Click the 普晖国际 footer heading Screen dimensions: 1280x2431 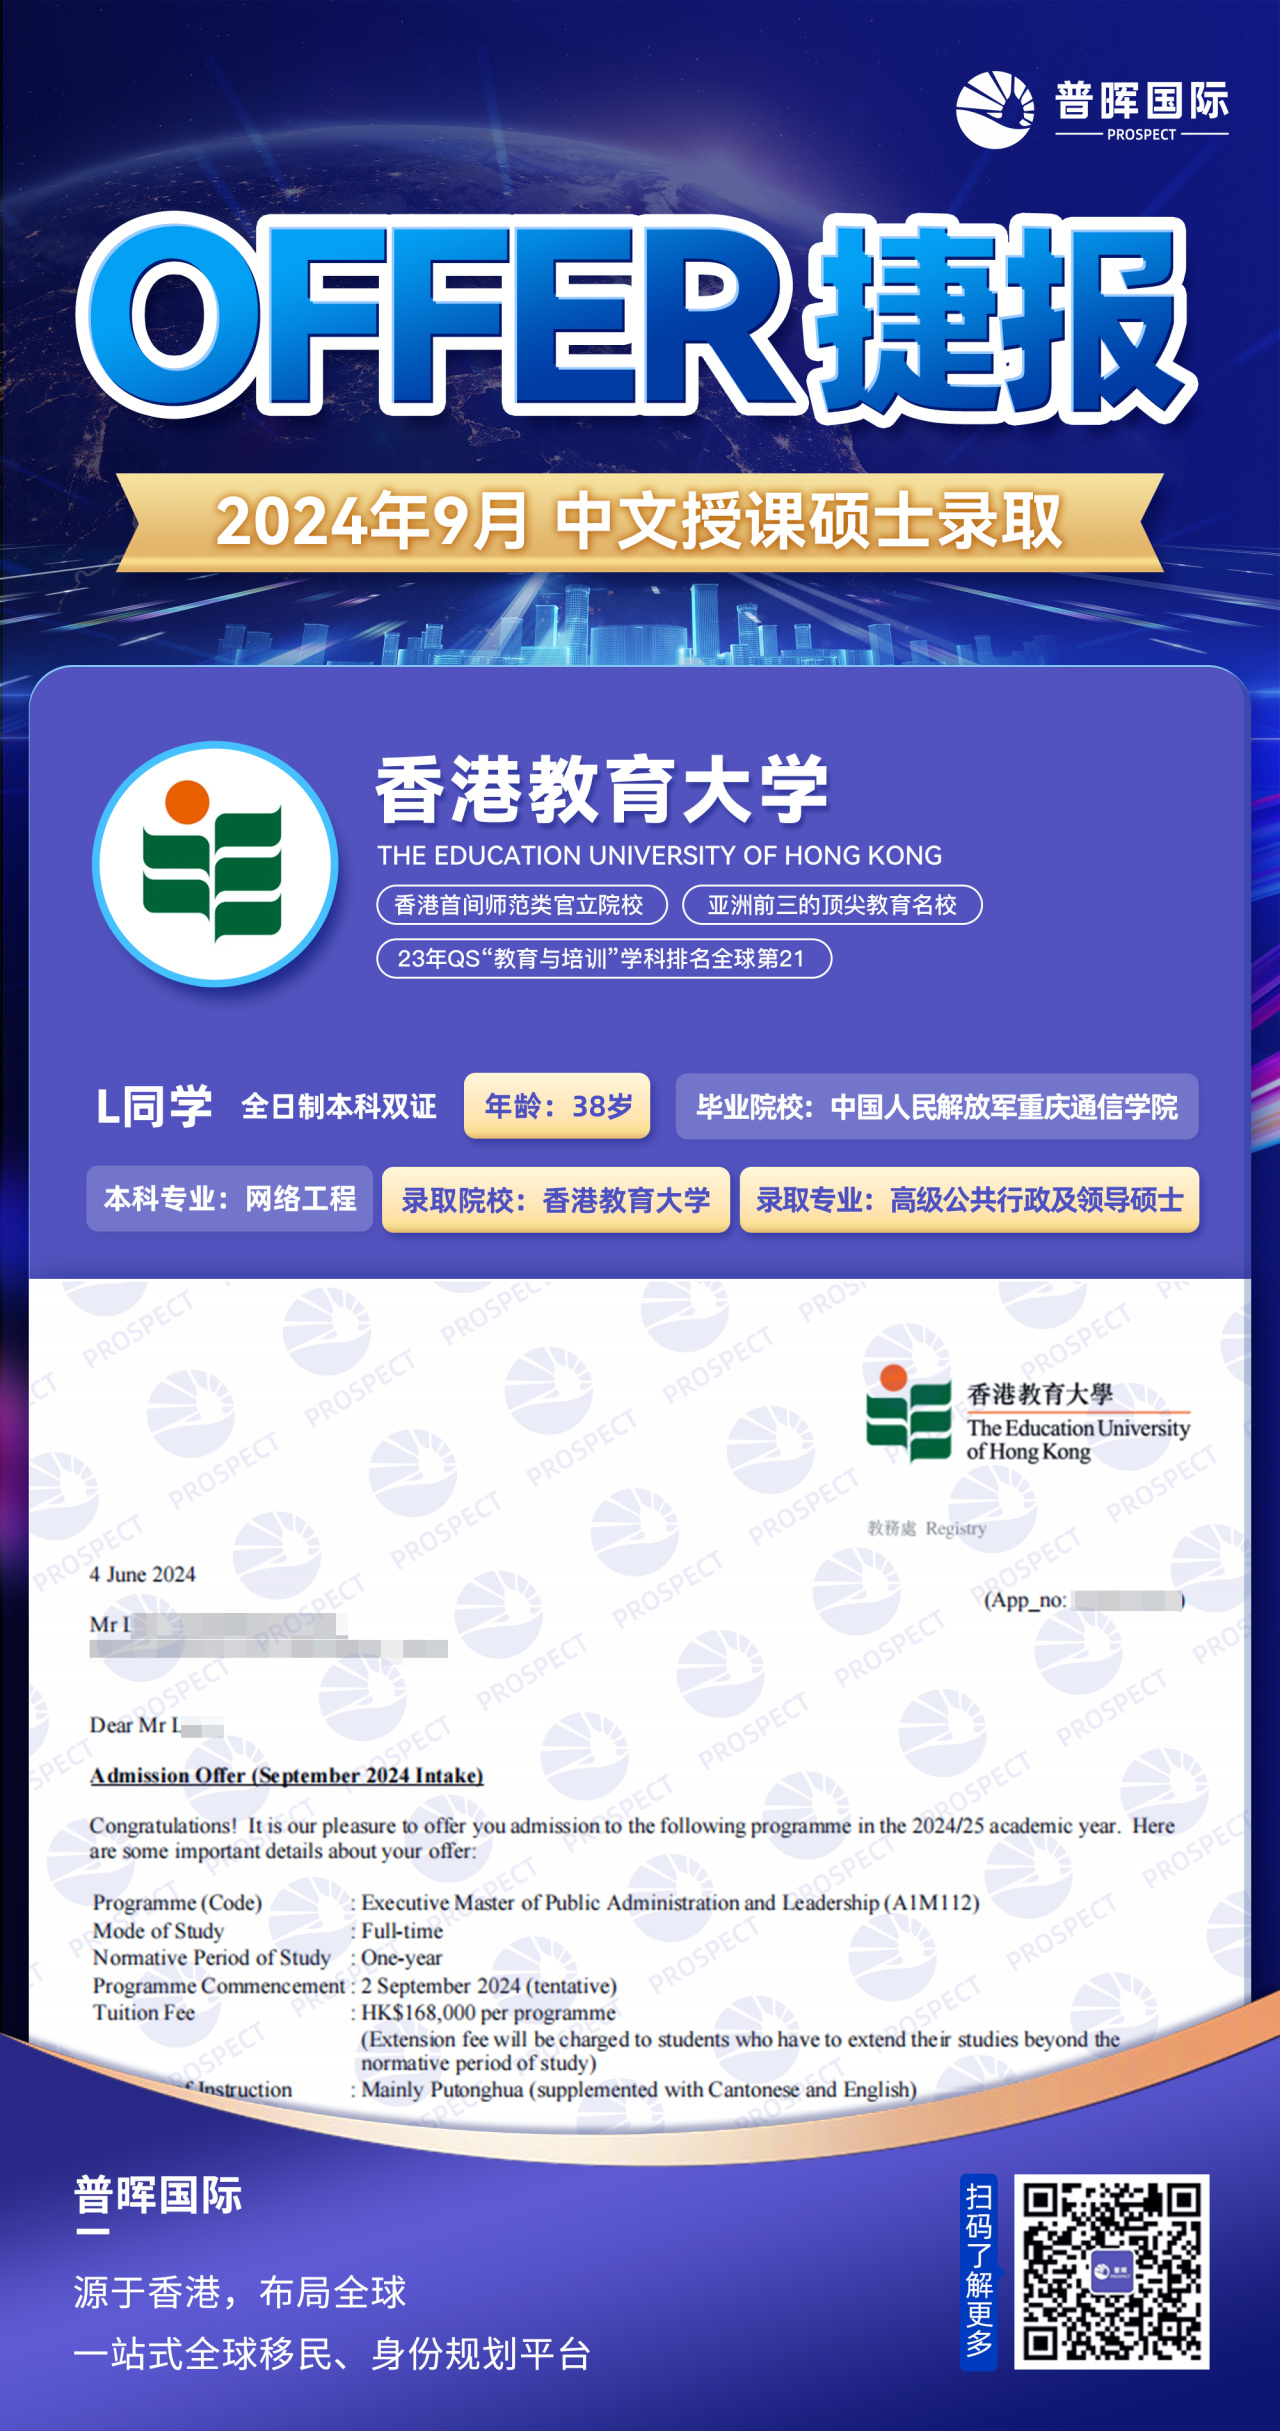pyautogui.click(x=158, y=2195)
